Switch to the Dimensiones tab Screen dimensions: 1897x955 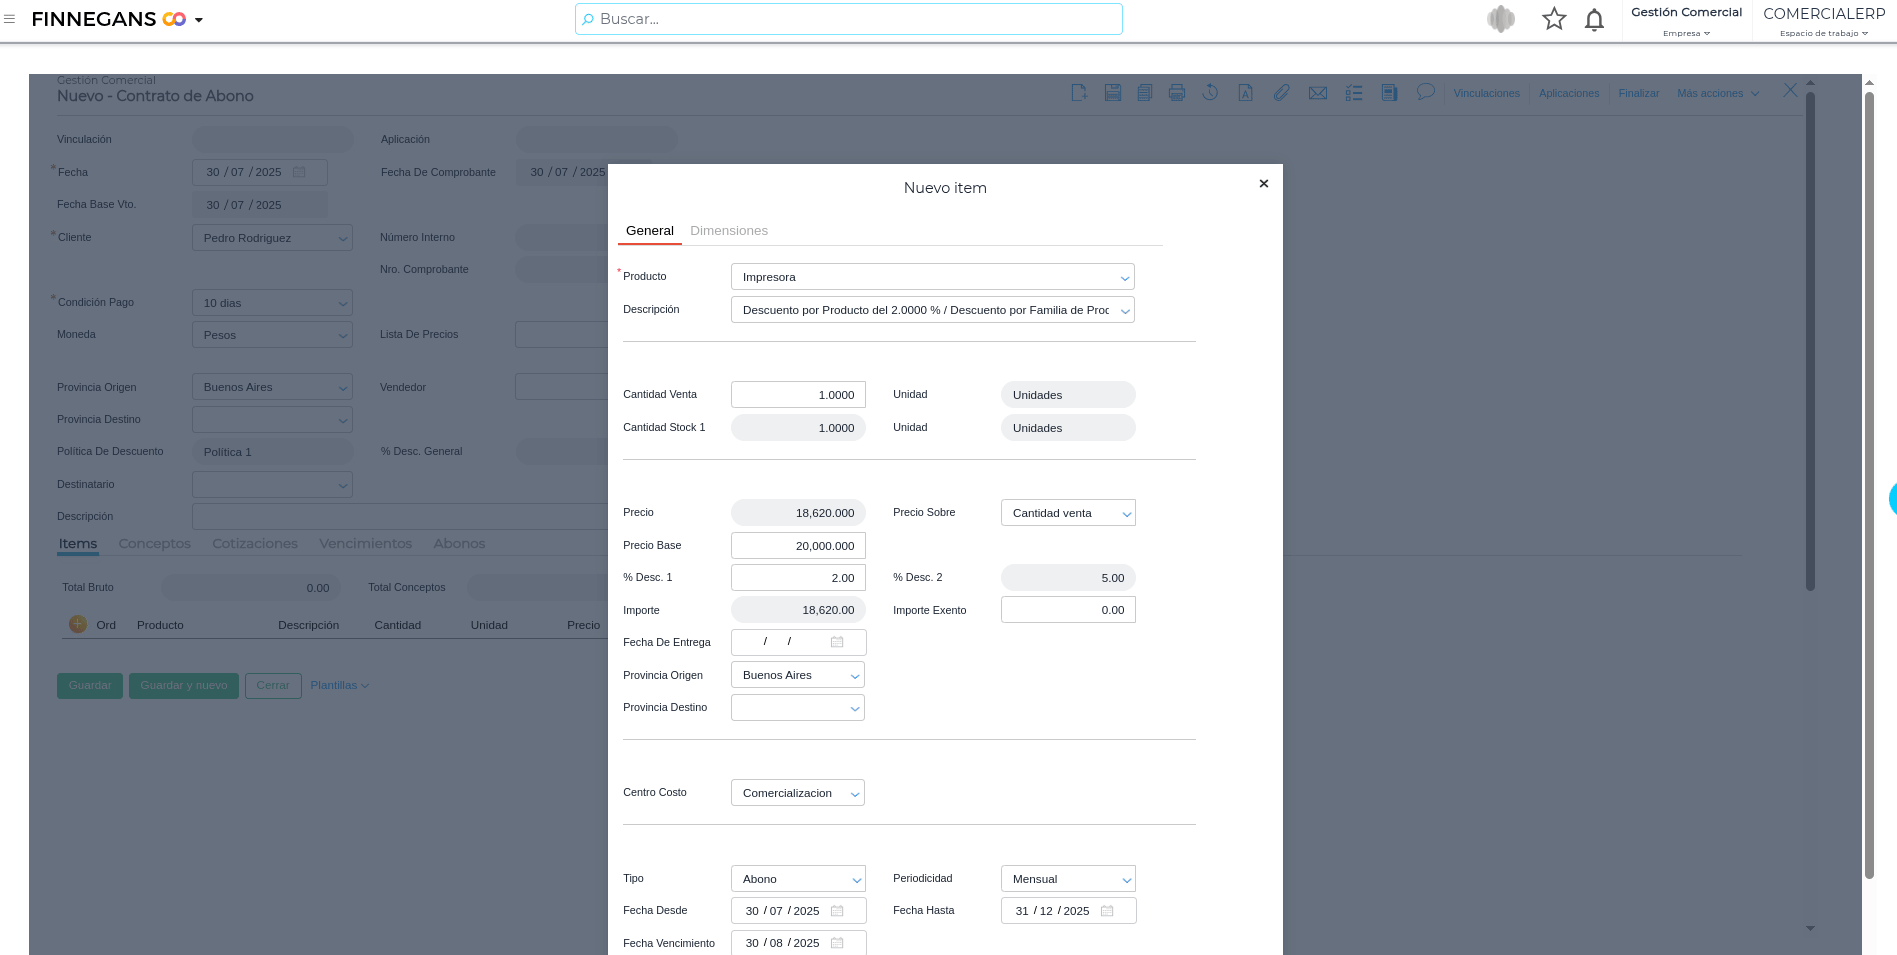729,231
